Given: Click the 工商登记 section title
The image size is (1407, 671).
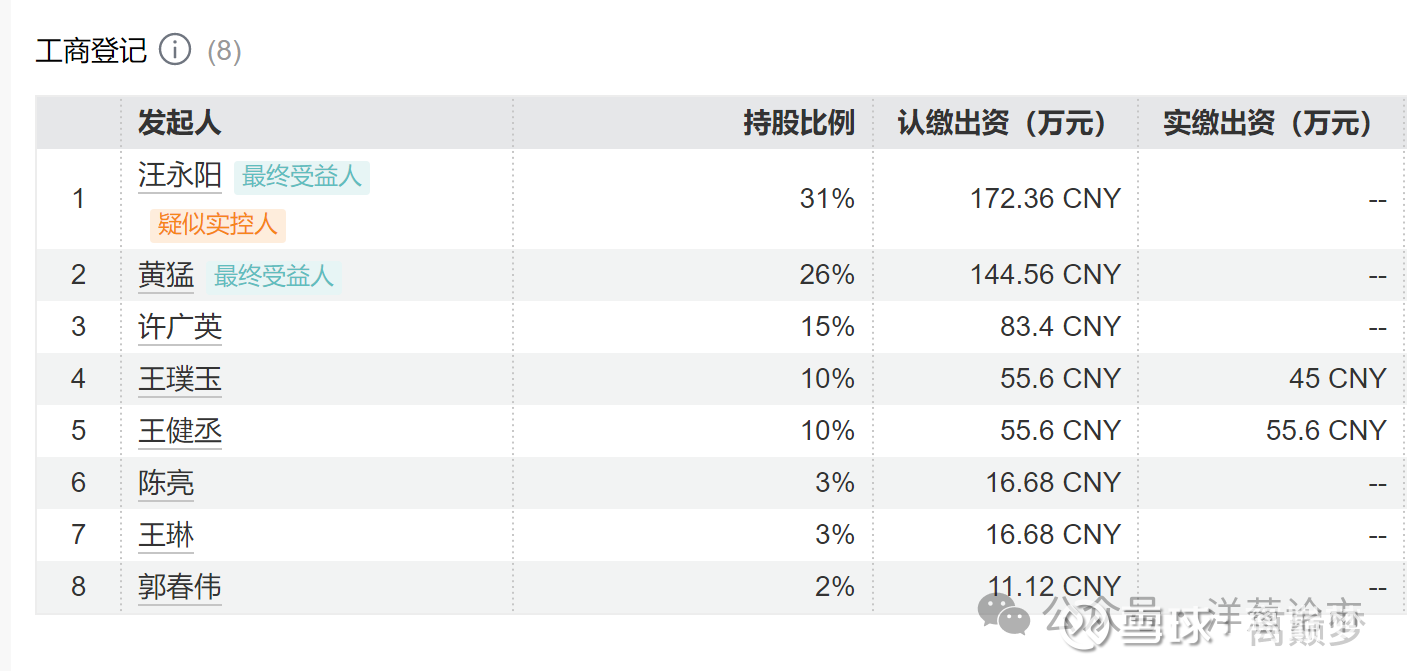Looking at the screenshot, I should (91, 50).
